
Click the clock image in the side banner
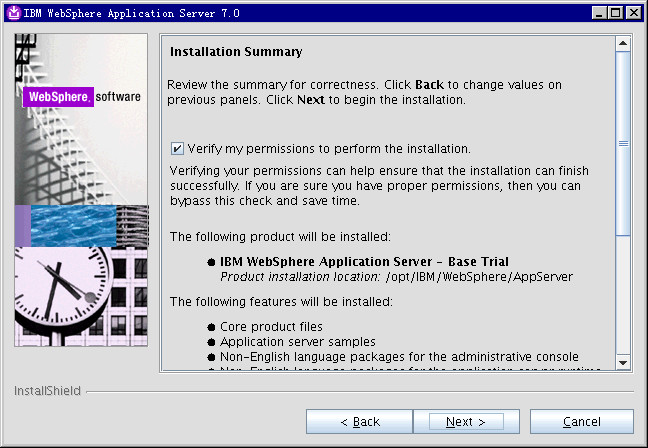pyautogui.click(x=60, y=295)
